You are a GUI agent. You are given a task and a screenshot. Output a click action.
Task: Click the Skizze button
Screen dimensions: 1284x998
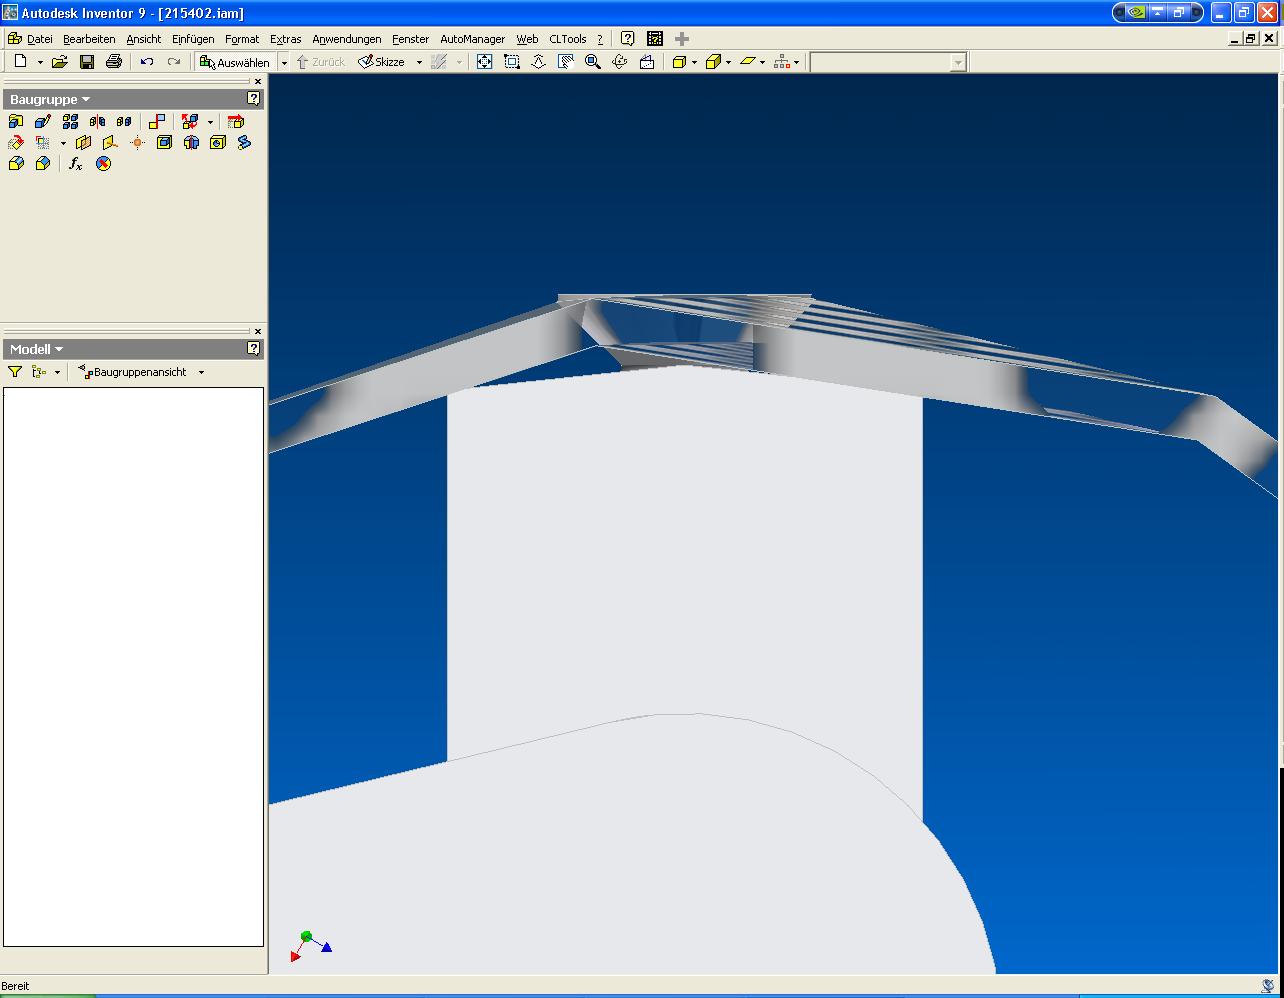pos(382,62)
